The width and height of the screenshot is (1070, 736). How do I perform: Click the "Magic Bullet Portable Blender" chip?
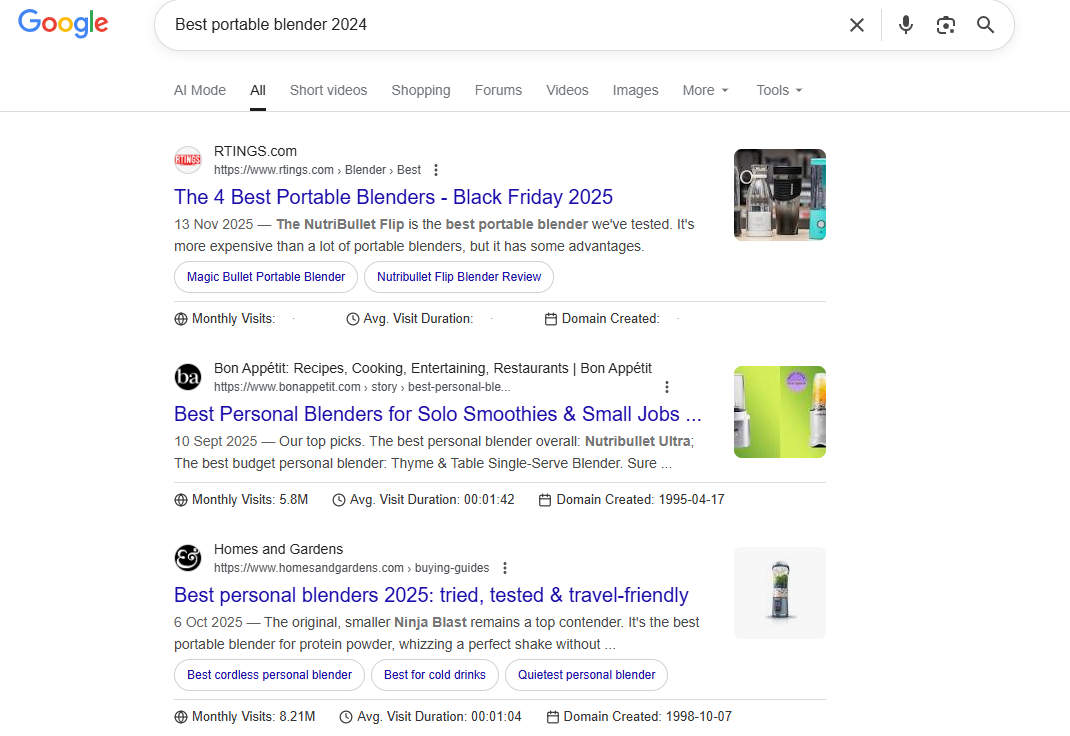[266, 277]
